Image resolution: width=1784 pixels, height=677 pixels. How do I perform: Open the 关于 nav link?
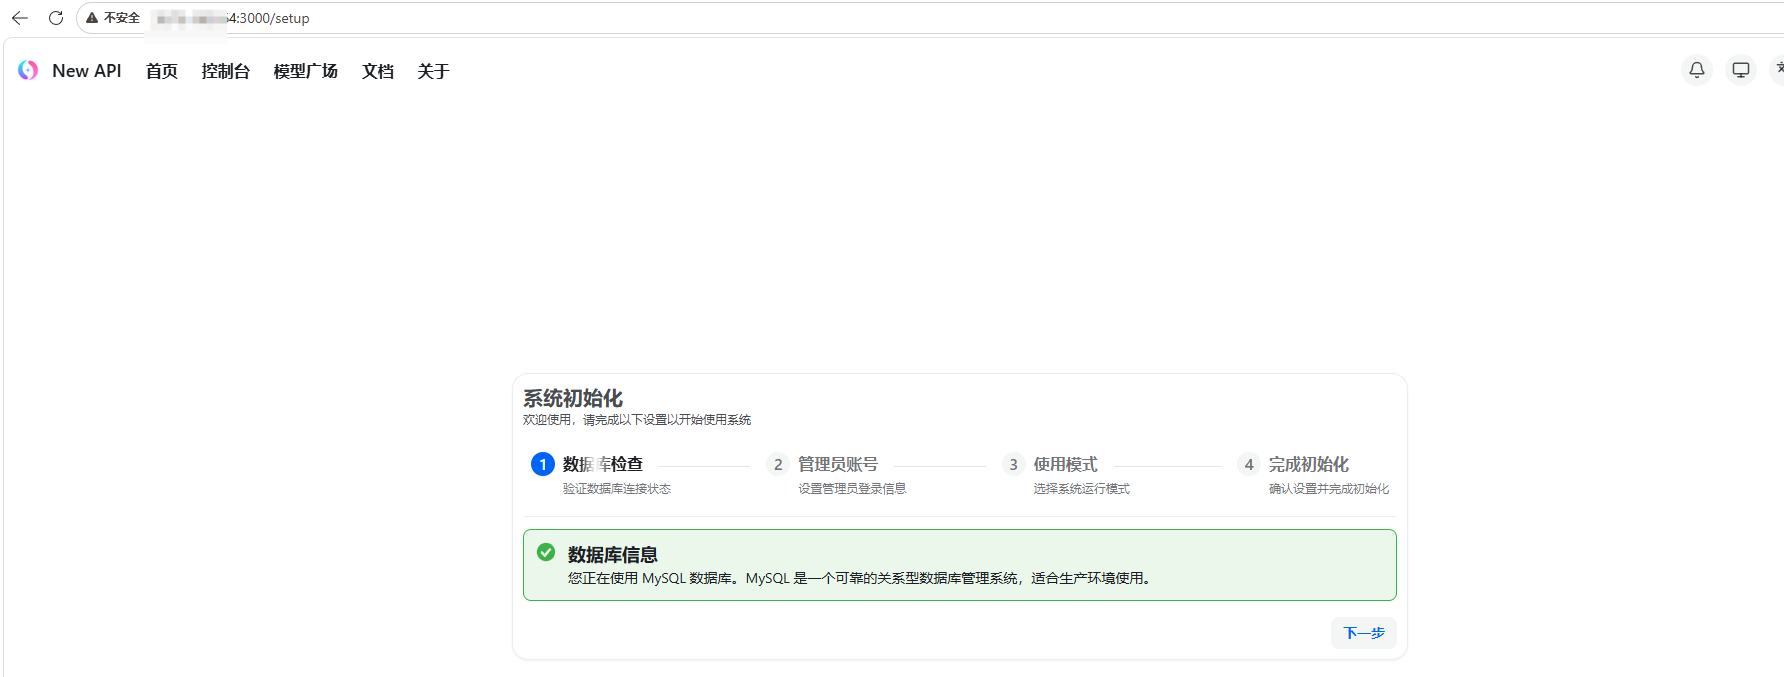[x=433, y=71]
